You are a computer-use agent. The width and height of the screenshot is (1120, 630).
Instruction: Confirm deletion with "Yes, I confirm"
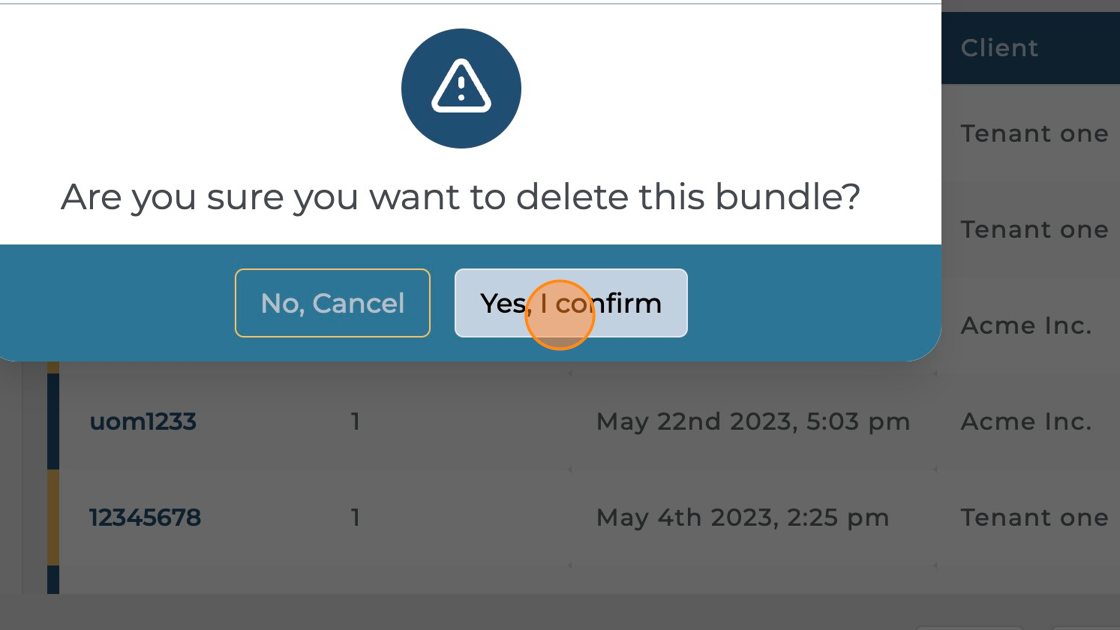[571, 303]
